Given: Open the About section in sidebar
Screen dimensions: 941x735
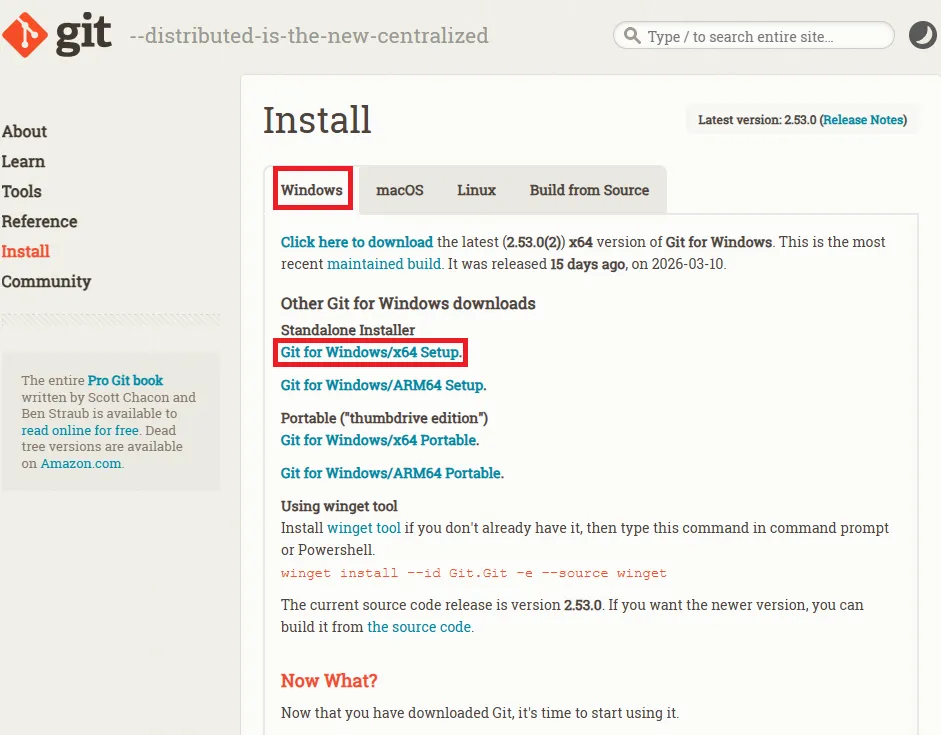Looking at the screenshot, I should (24, 131).
